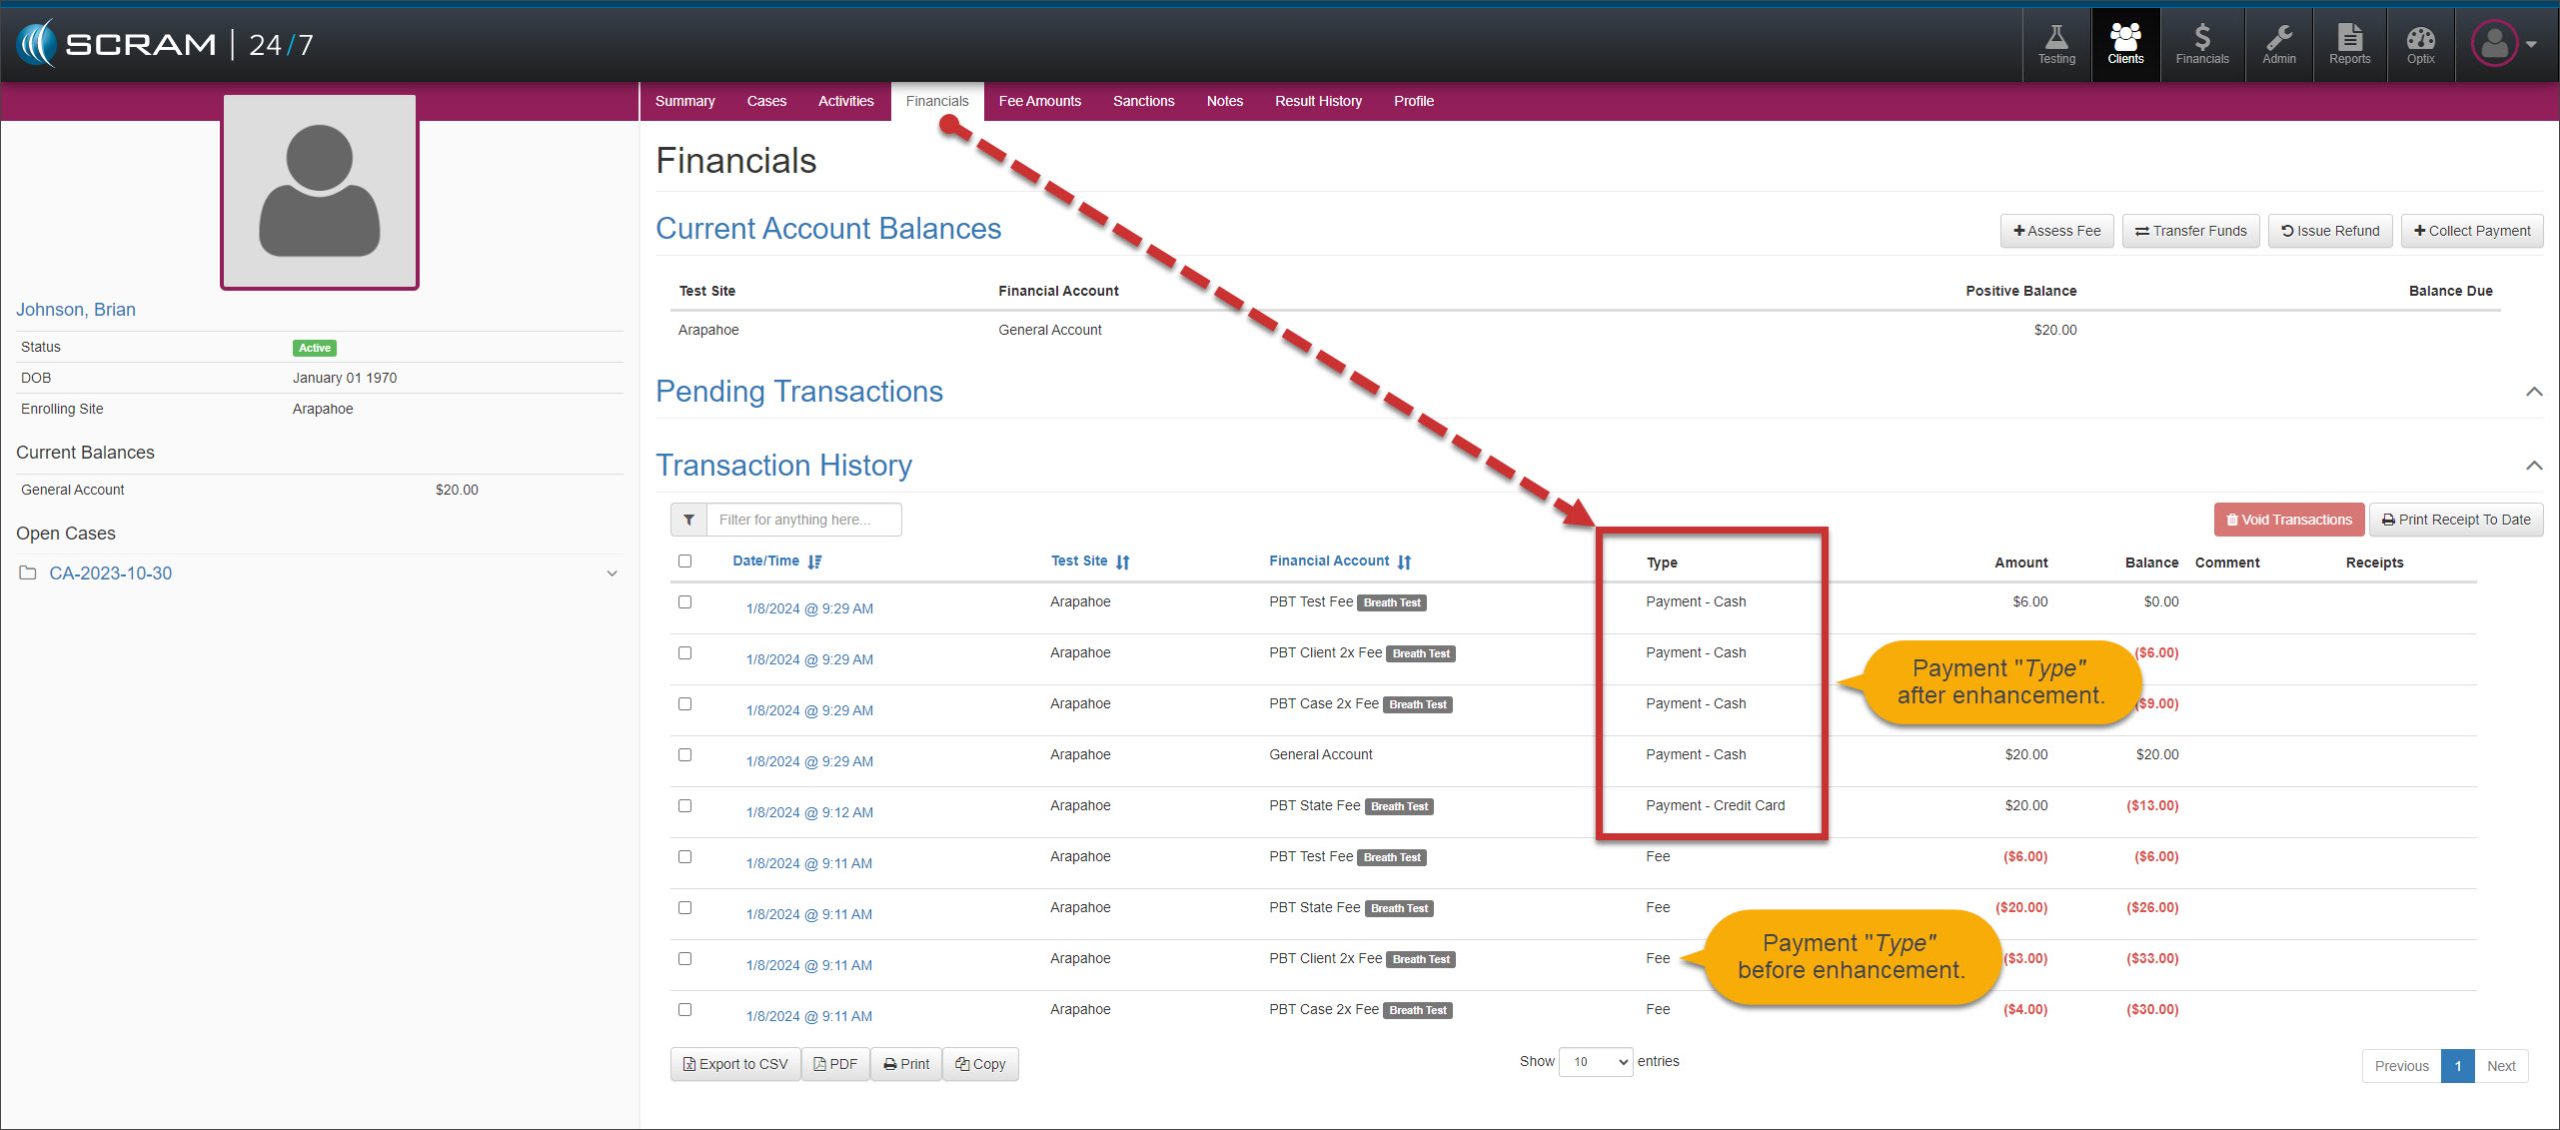Open the Result History tab

pyautogui.click(x=1317, y=101)
